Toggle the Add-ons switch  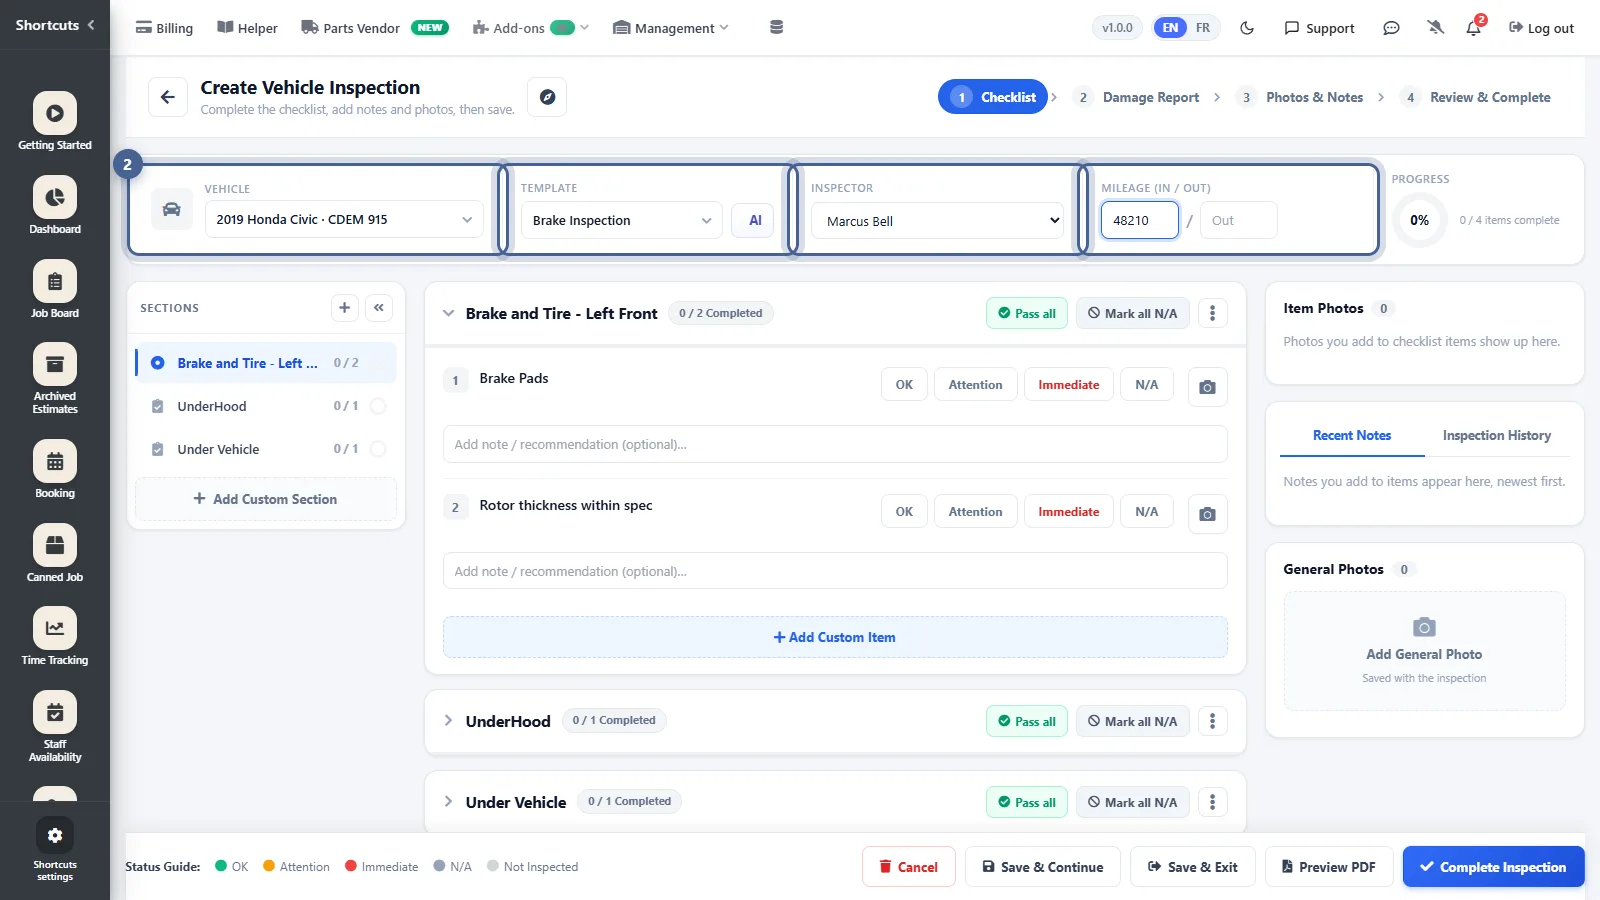point(563,28)
